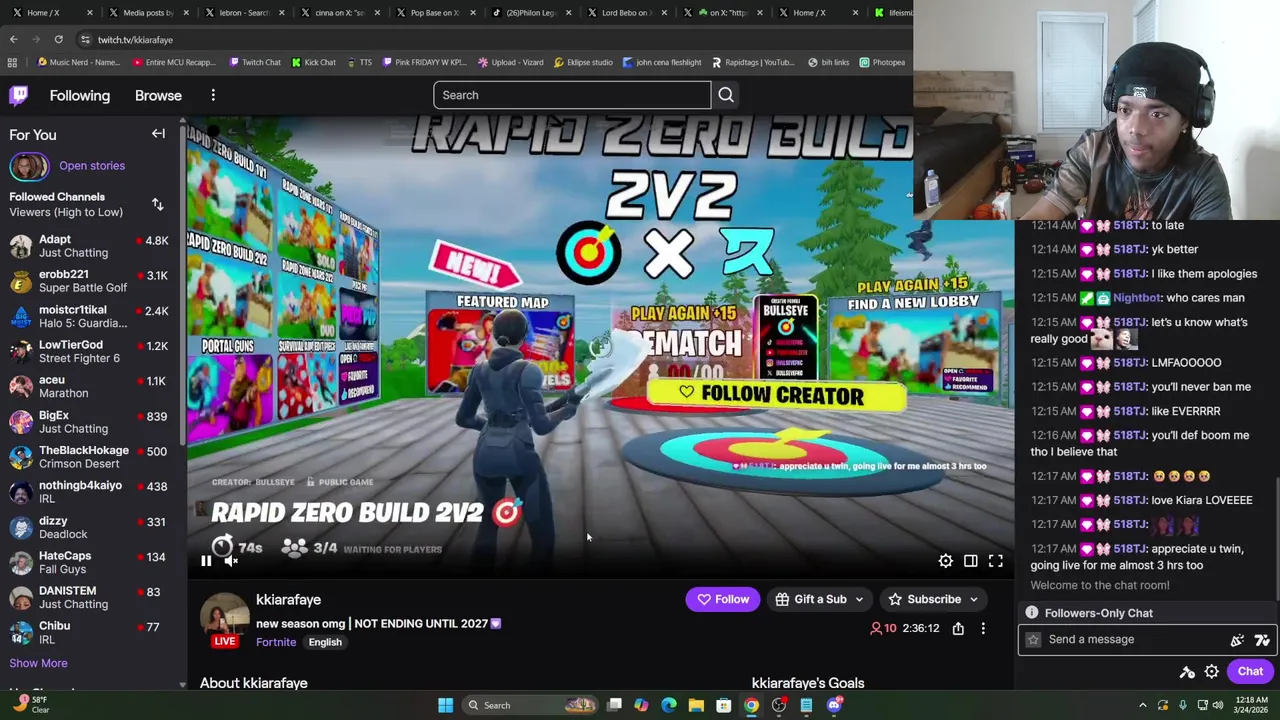Open File Explorer from the taskbar
Screen dimensions: 1280x720
(696, 705)
